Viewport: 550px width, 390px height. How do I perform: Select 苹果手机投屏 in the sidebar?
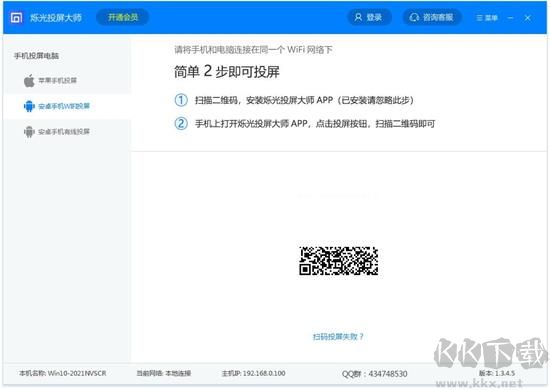(67, 81)
